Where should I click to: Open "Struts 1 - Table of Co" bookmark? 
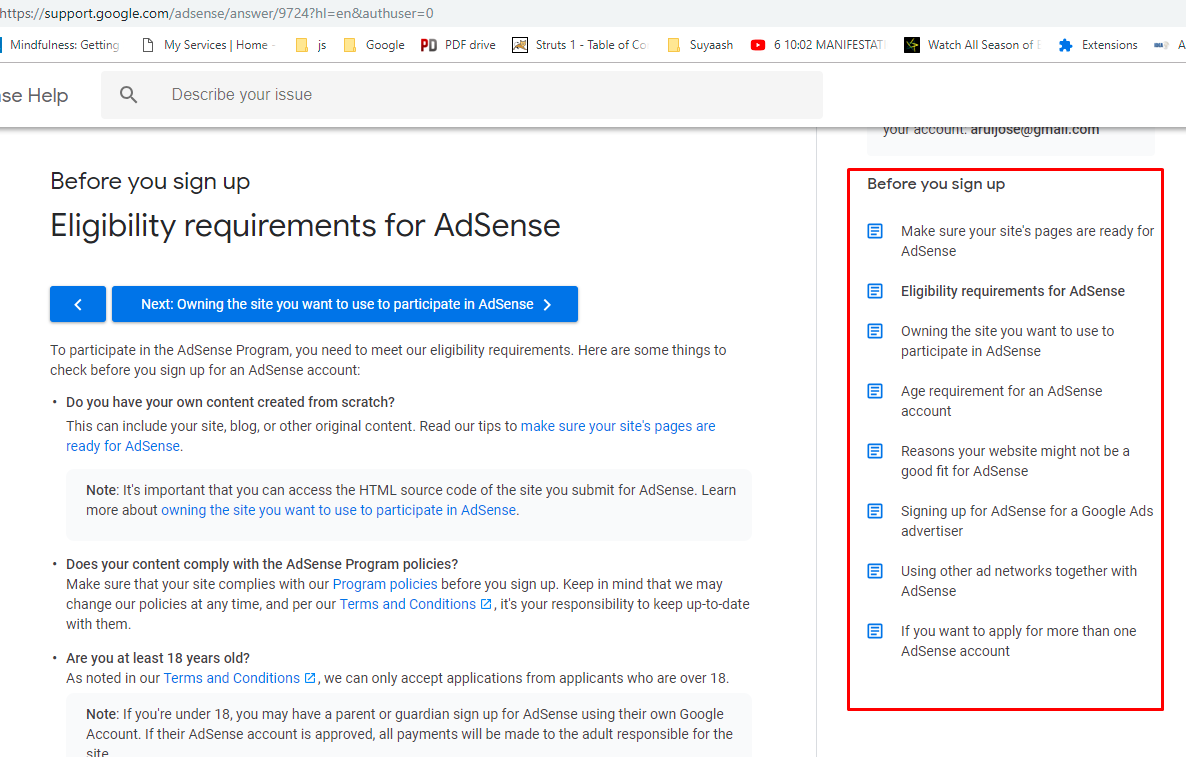pyautogui.click(x=581, y=45)
